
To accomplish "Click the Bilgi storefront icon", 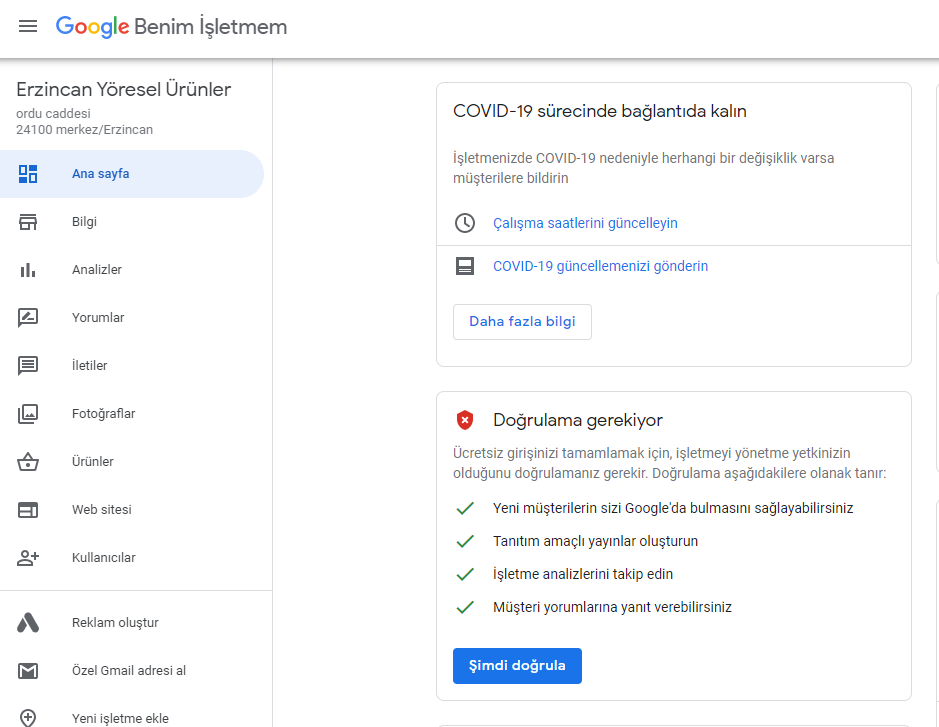I will point(28,222).
